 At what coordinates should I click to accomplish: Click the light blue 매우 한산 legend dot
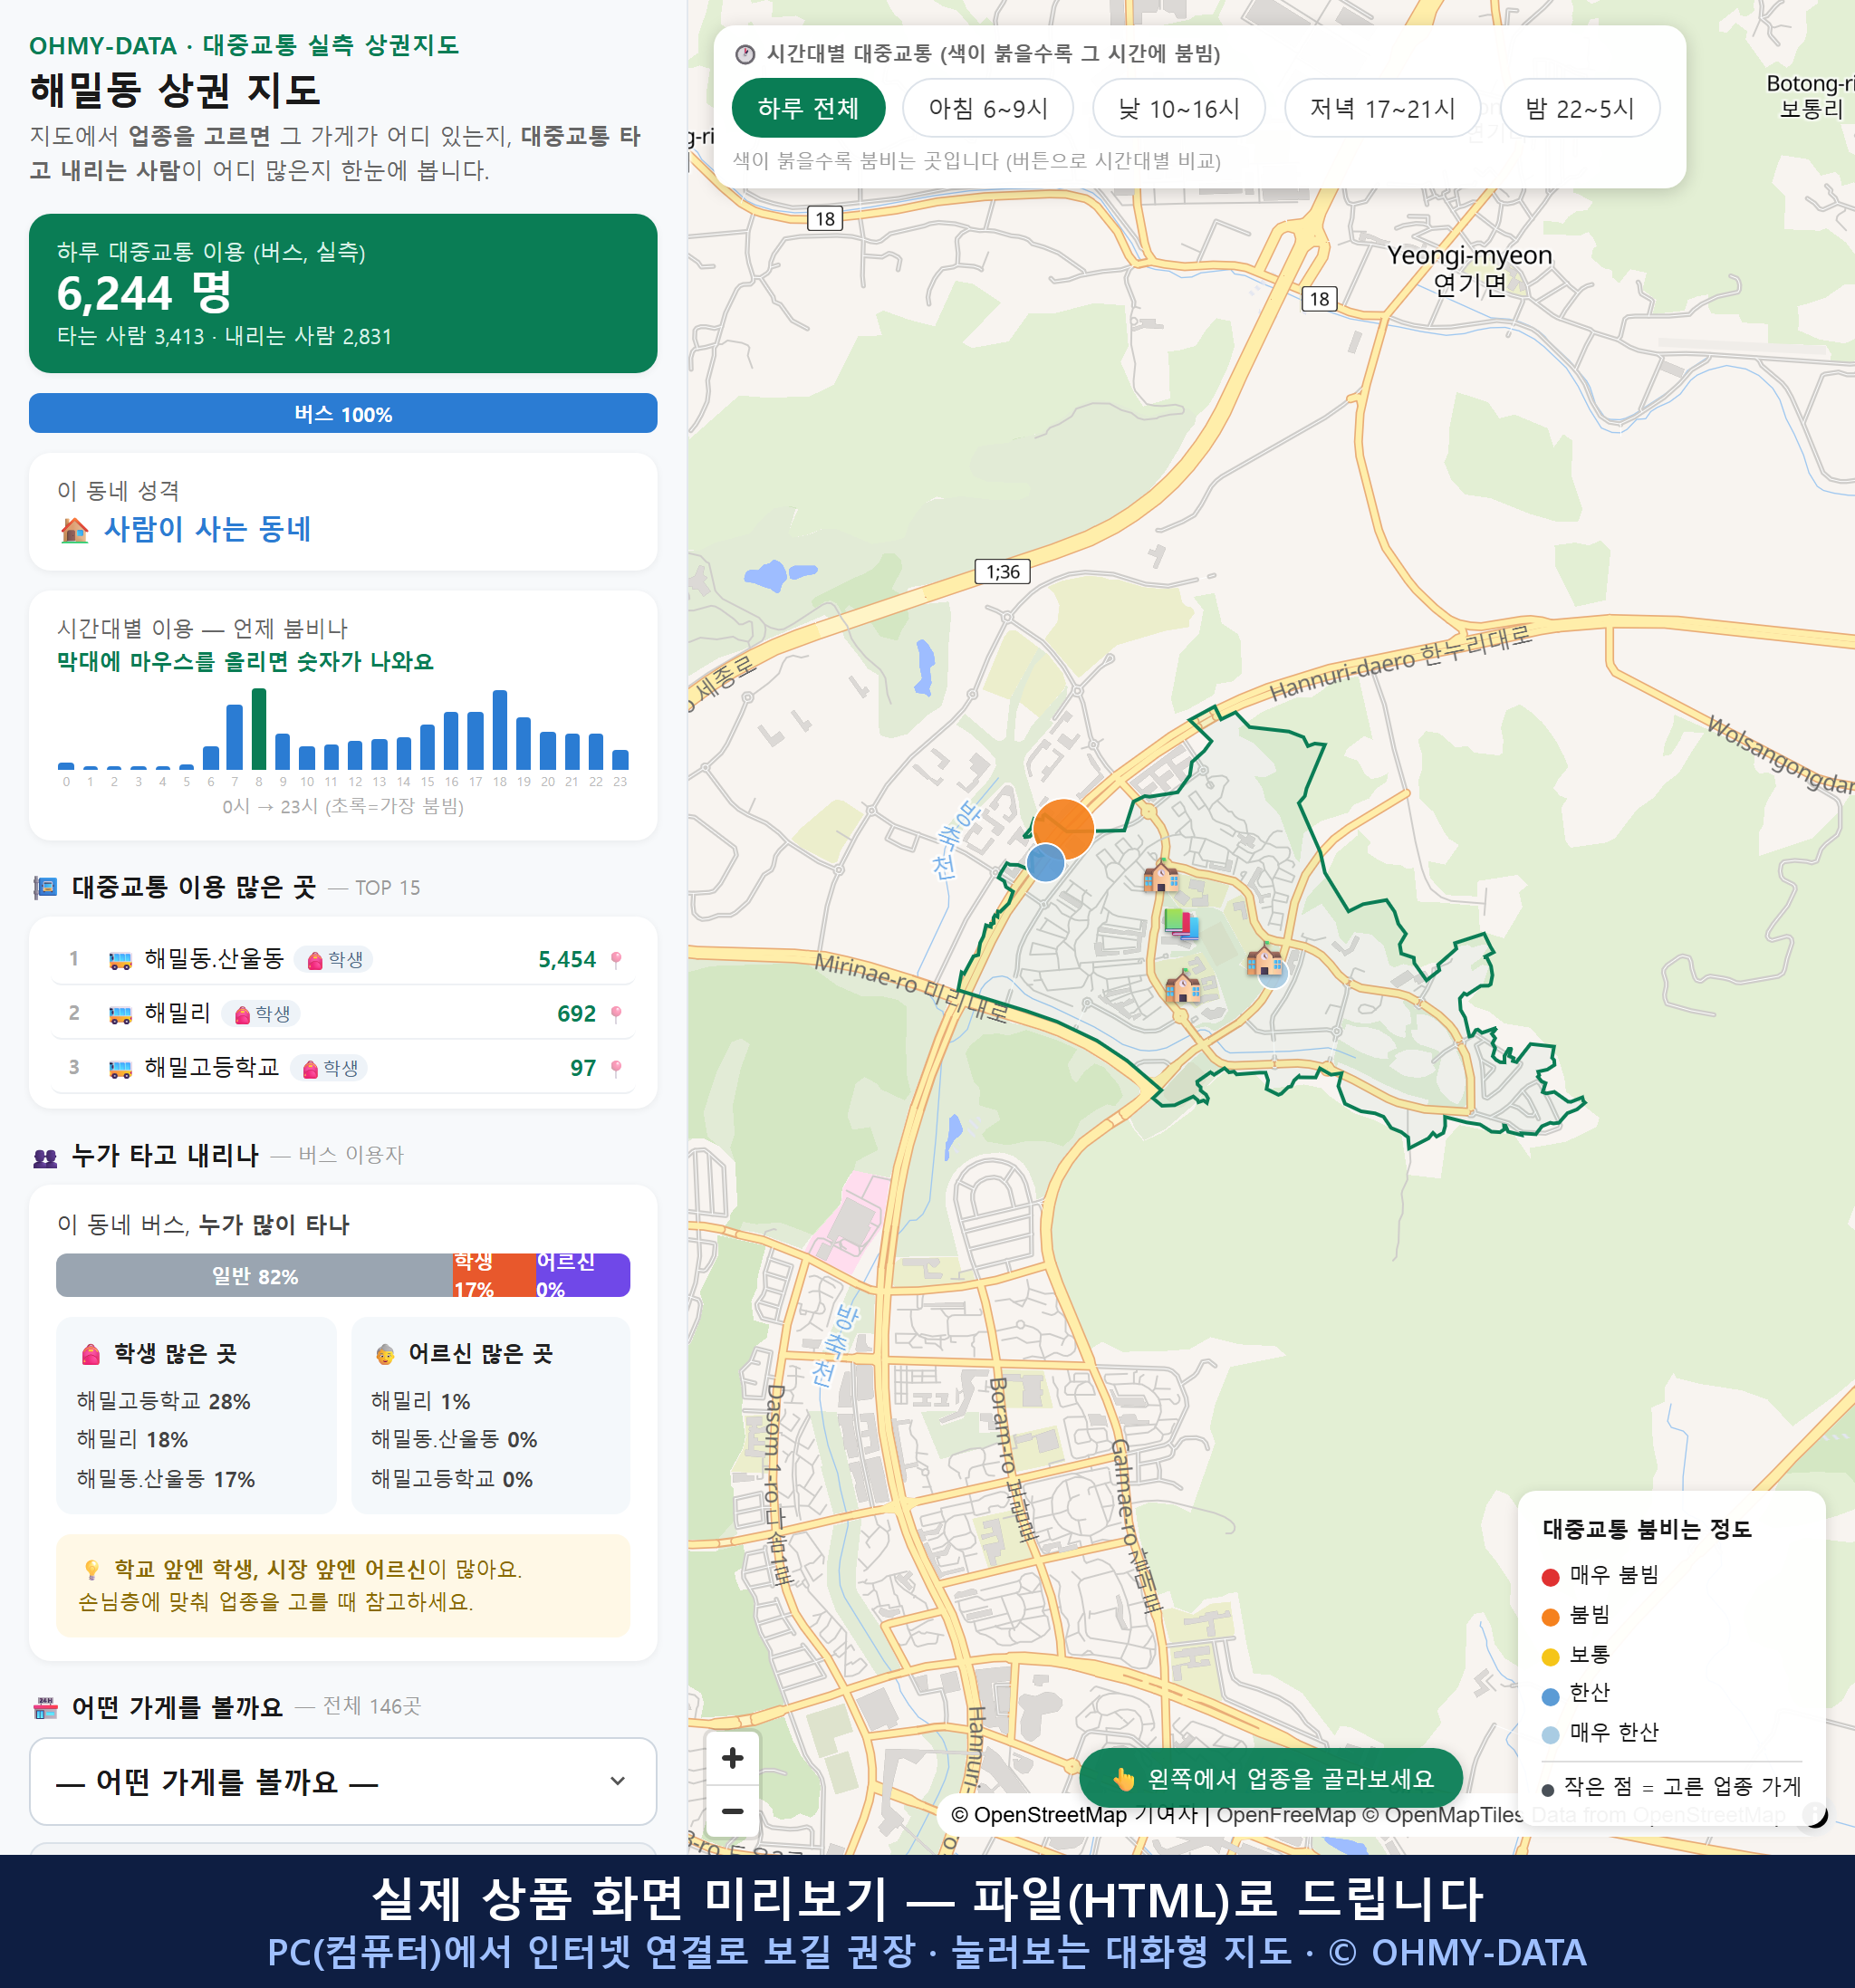pyautogui.click(x=1551, y=1735)
